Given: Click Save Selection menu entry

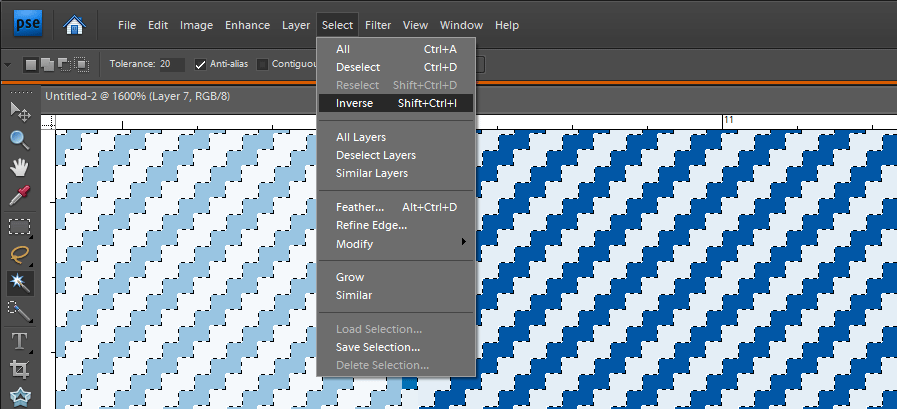Looking at the screenshot, I should click(x=378, y=347).
